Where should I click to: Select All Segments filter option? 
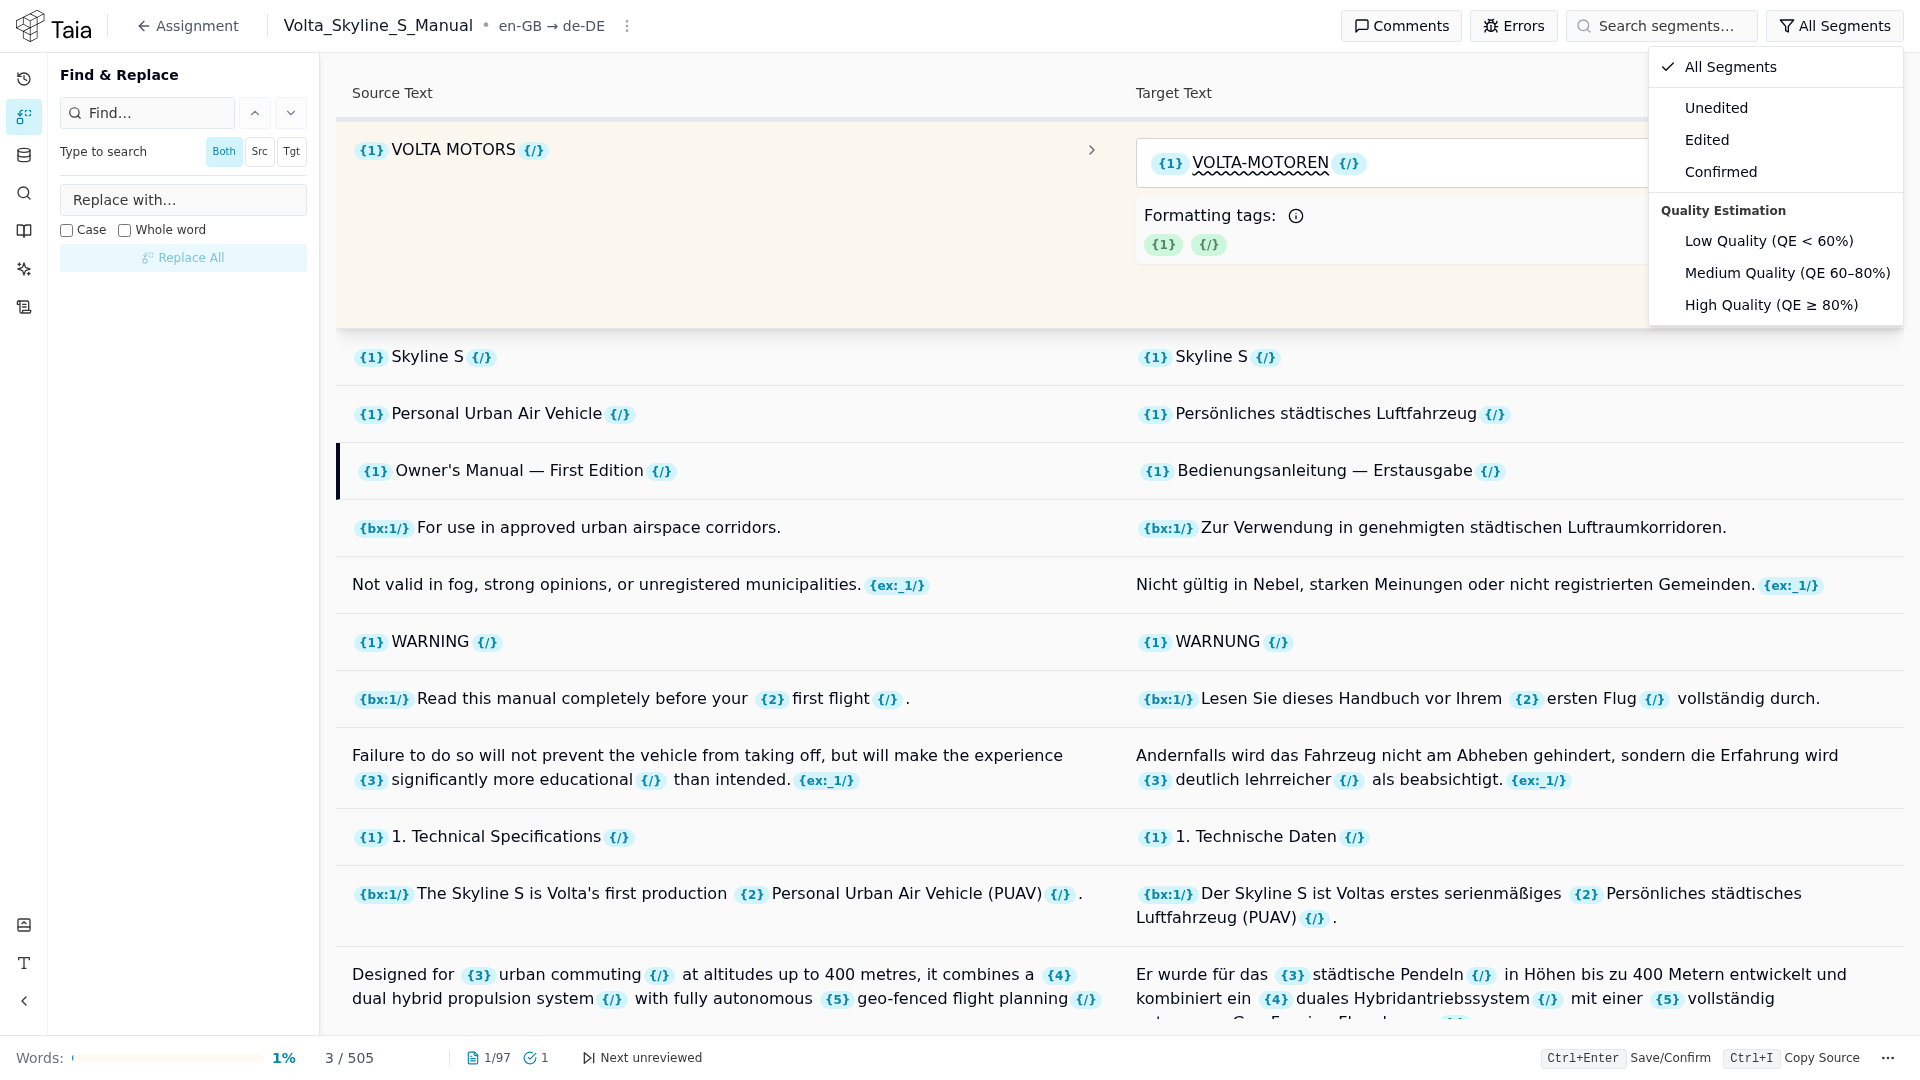(1776, 67)
